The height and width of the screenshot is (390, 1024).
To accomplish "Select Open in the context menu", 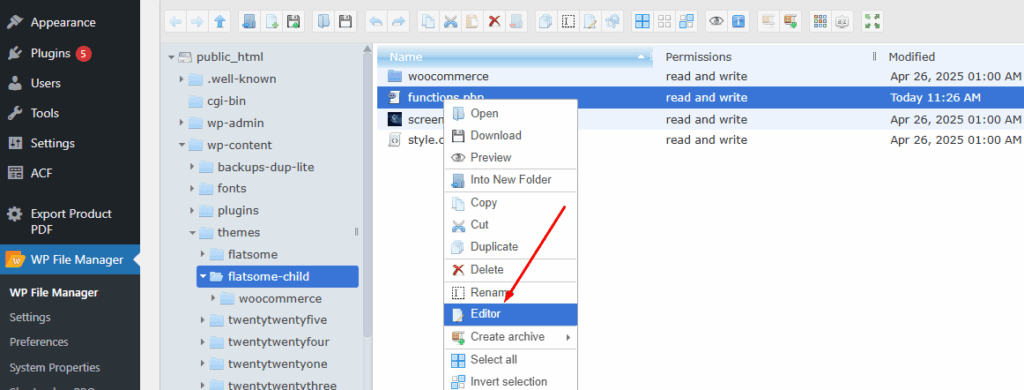I will [511, 114].
